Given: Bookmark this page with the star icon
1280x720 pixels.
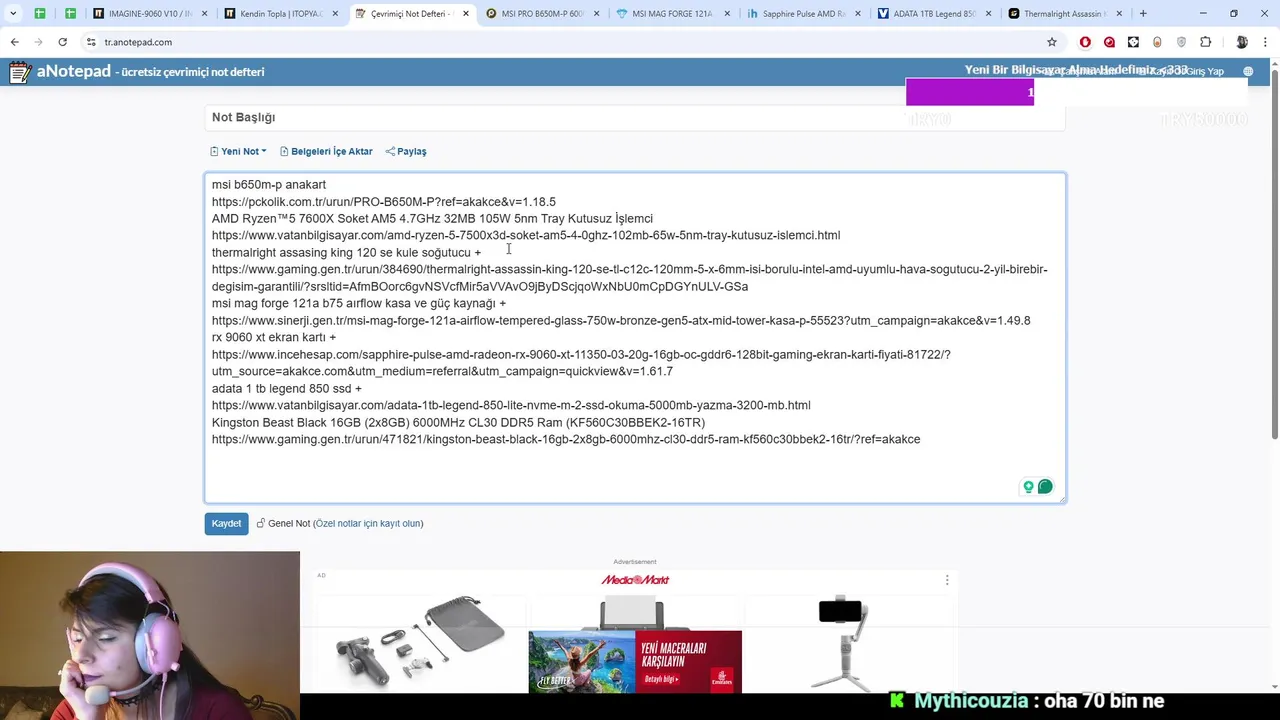Looking at the screenshot, I should [1052, 42].
